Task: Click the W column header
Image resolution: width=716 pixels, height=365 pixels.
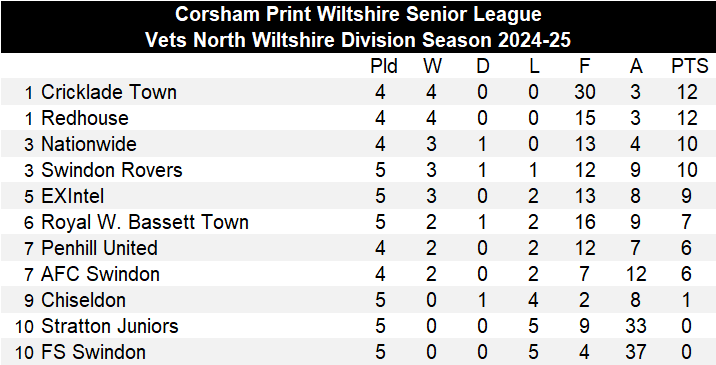Action: [x=432, y=67]
